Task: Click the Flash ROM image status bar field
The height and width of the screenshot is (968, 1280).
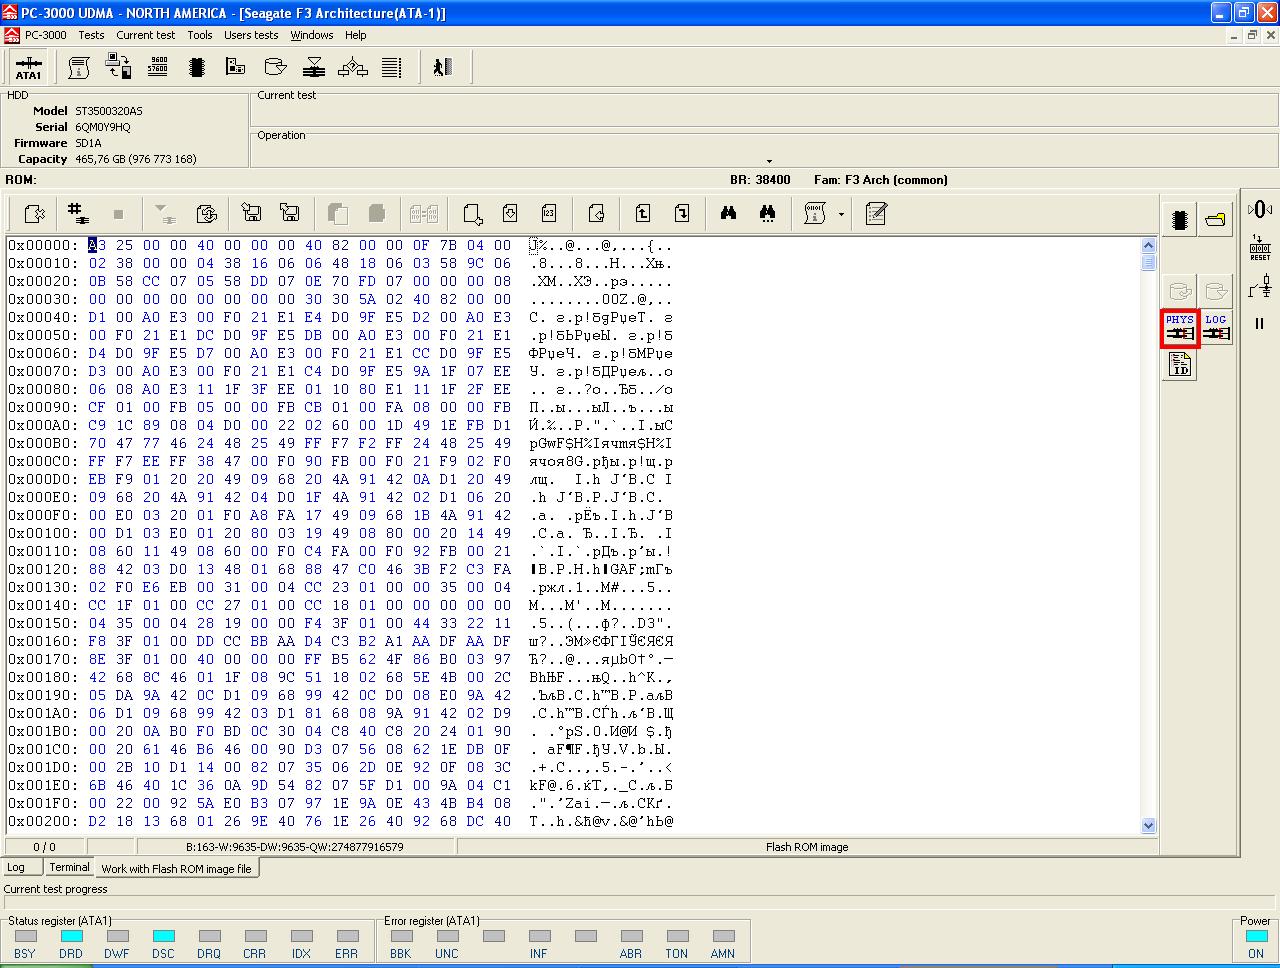Action: (806, 847)
